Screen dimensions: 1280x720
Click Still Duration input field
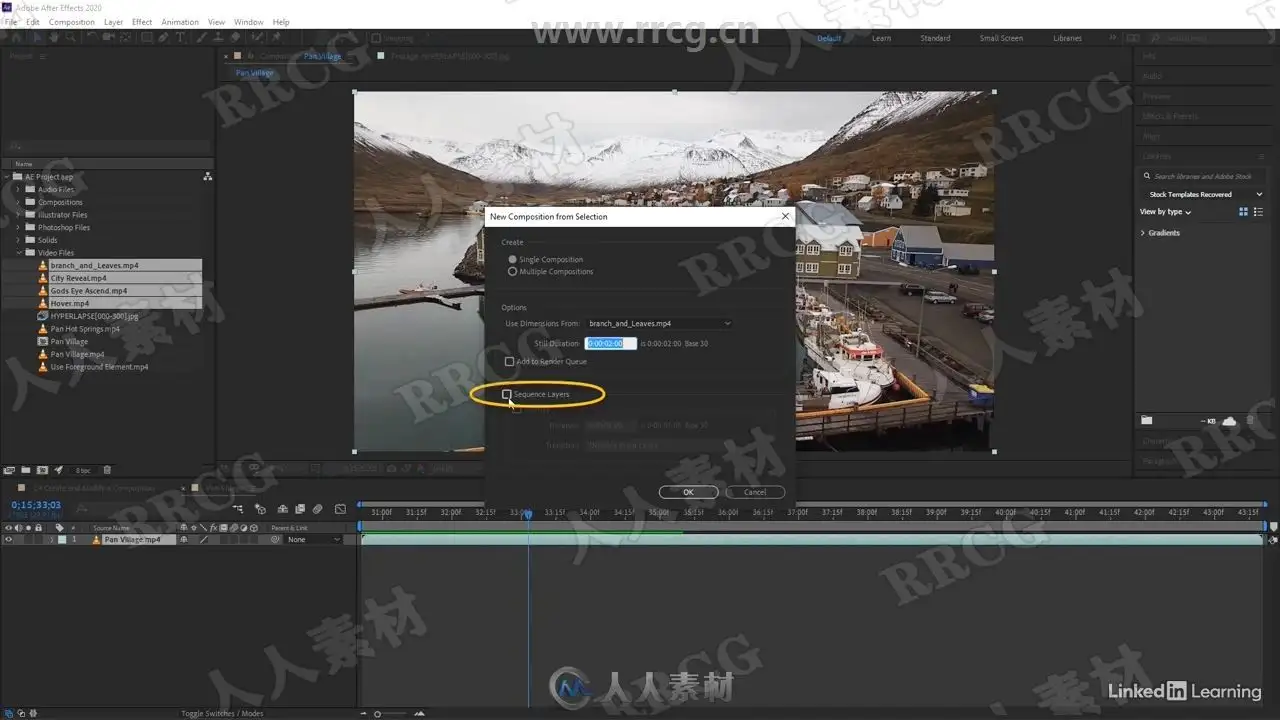[x=610, y=343]
